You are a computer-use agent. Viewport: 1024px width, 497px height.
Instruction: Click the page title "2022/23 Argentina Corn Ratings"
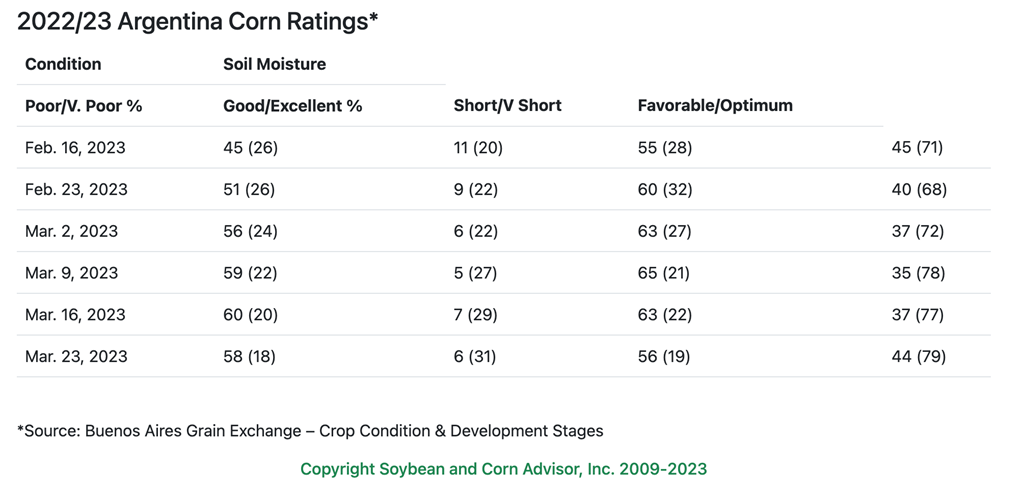[x=197, y=22]
